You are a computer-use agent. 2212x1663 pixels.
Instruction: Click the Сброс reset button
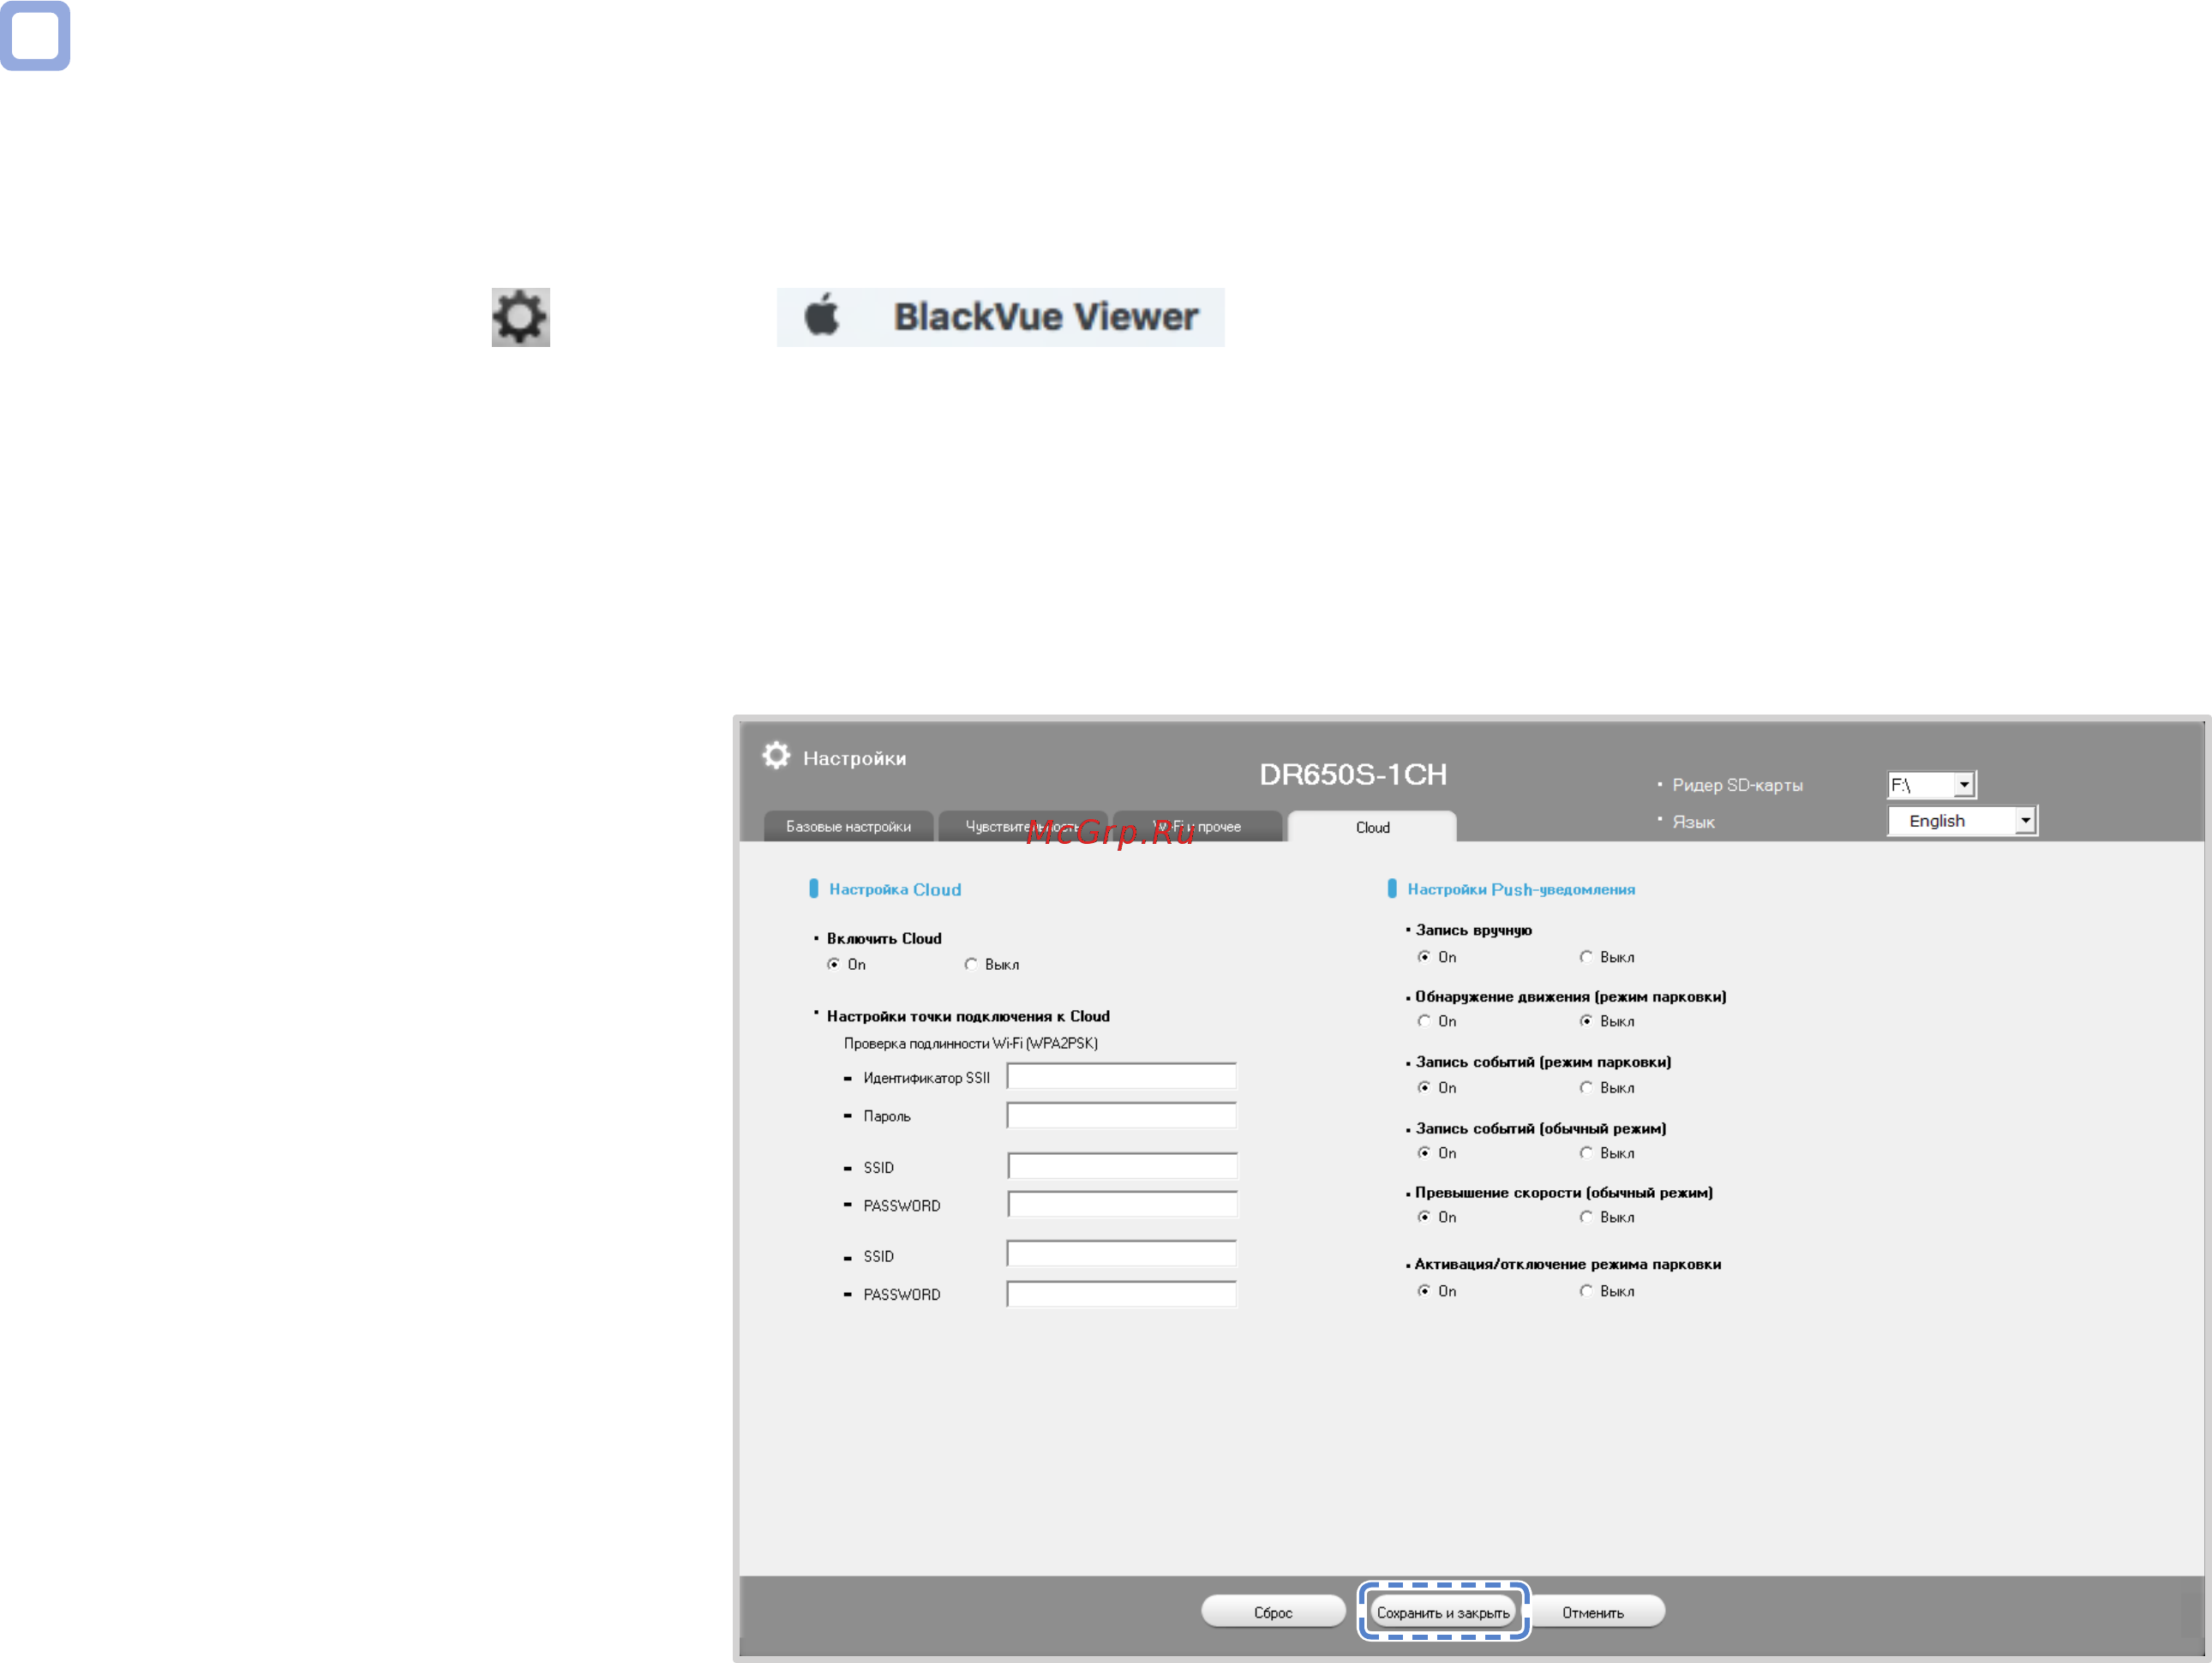1273,1612
